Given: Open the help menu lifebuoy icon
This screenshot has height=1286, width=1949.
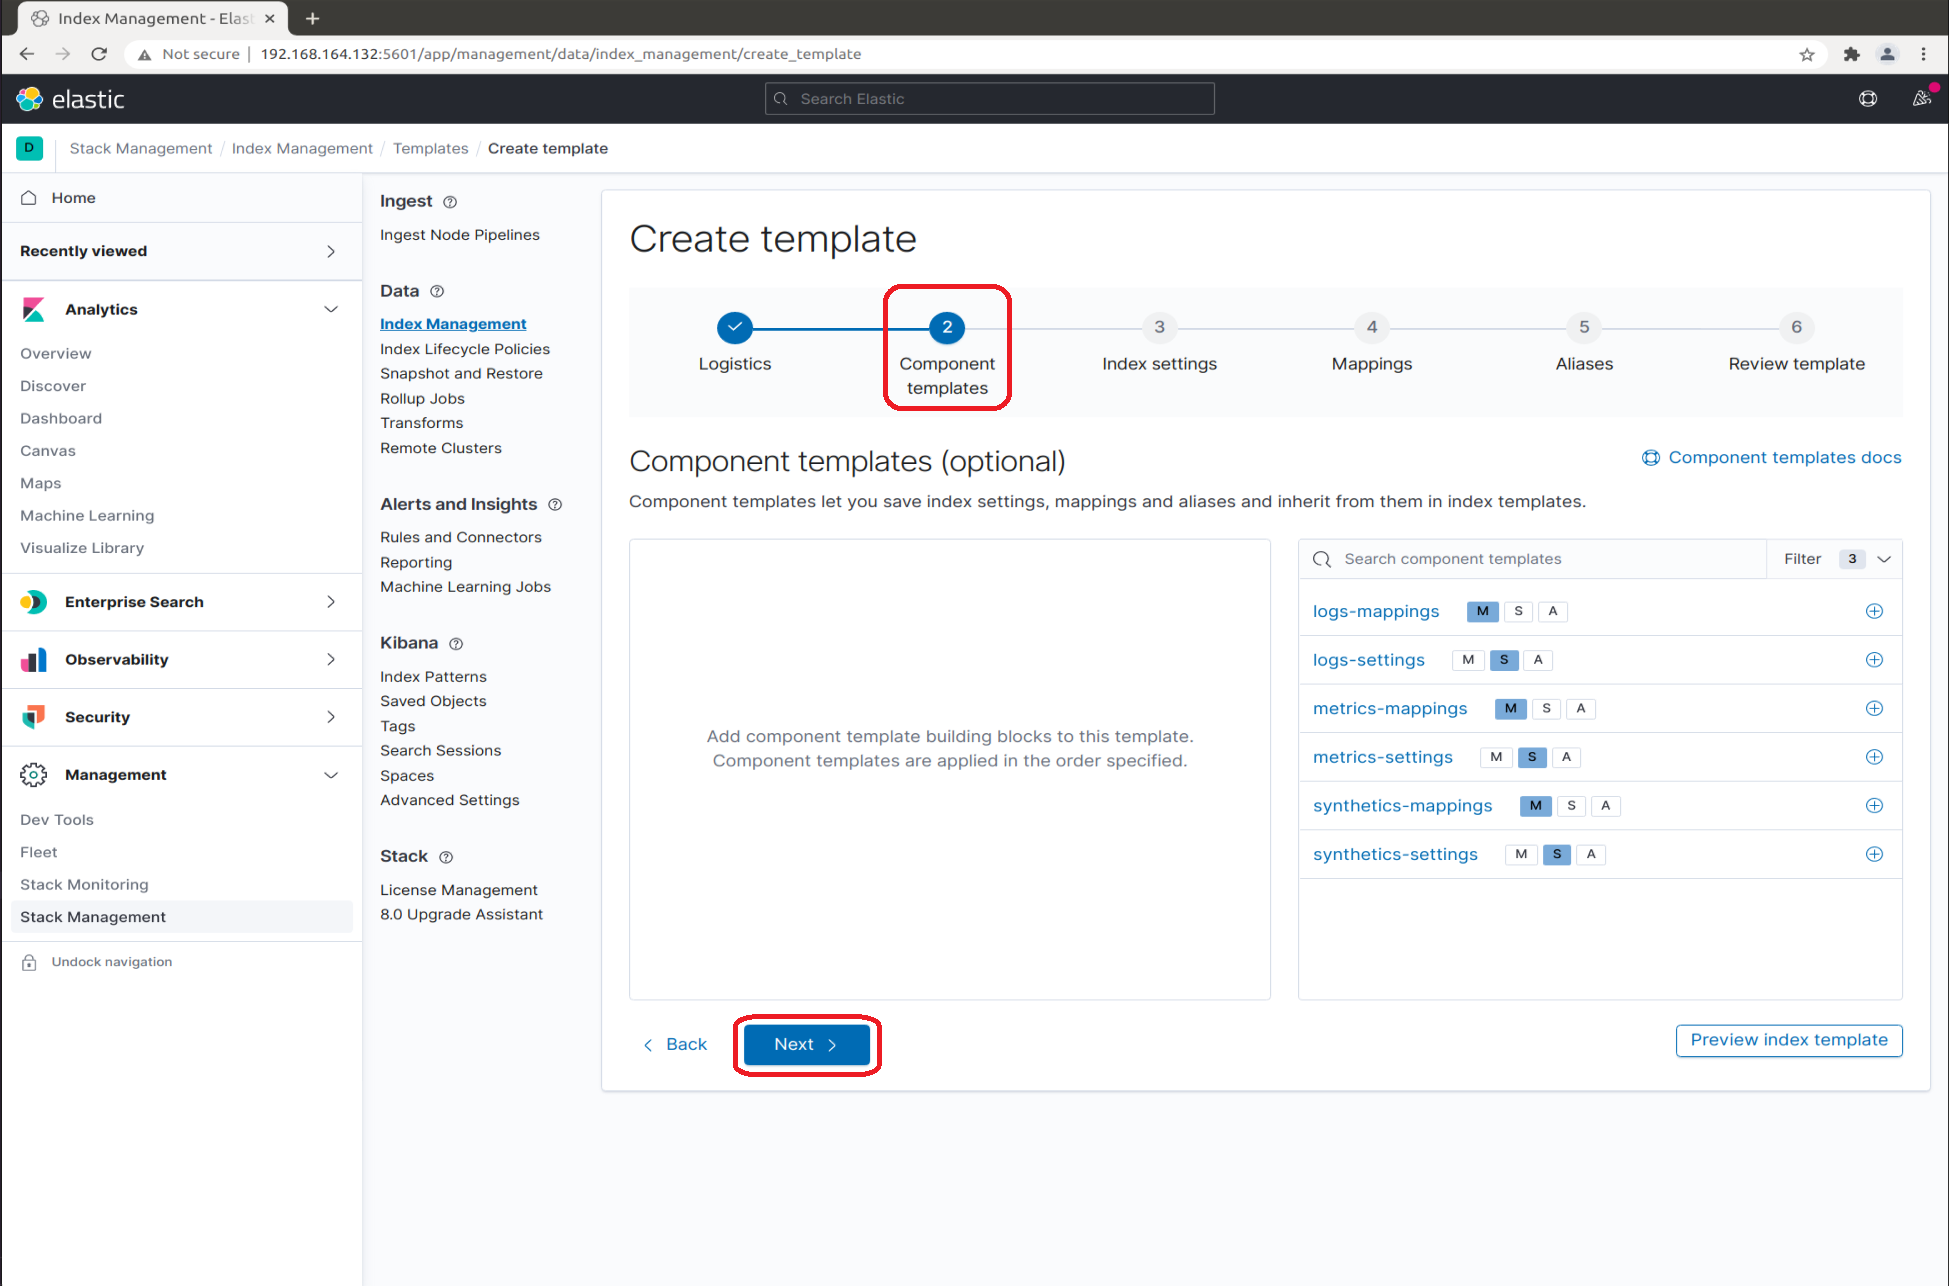Looking at the screenshot, I should pos(1868,99).
